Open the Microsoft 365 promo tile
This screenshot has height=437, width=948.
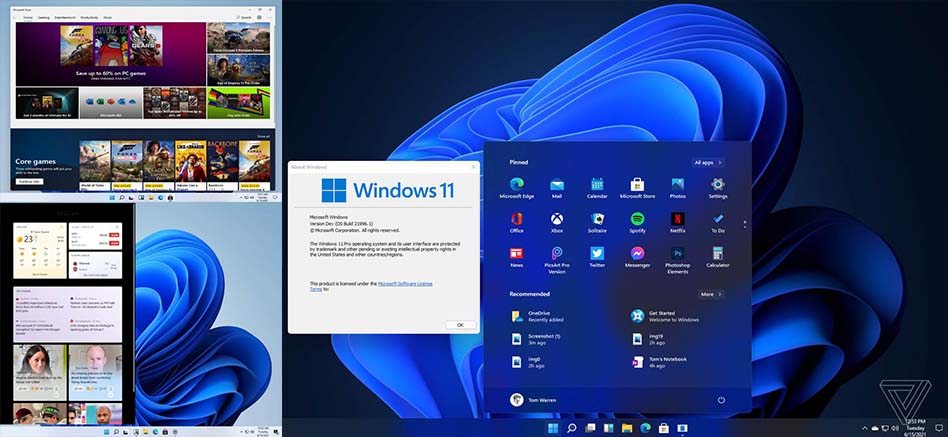pos(111,103)
